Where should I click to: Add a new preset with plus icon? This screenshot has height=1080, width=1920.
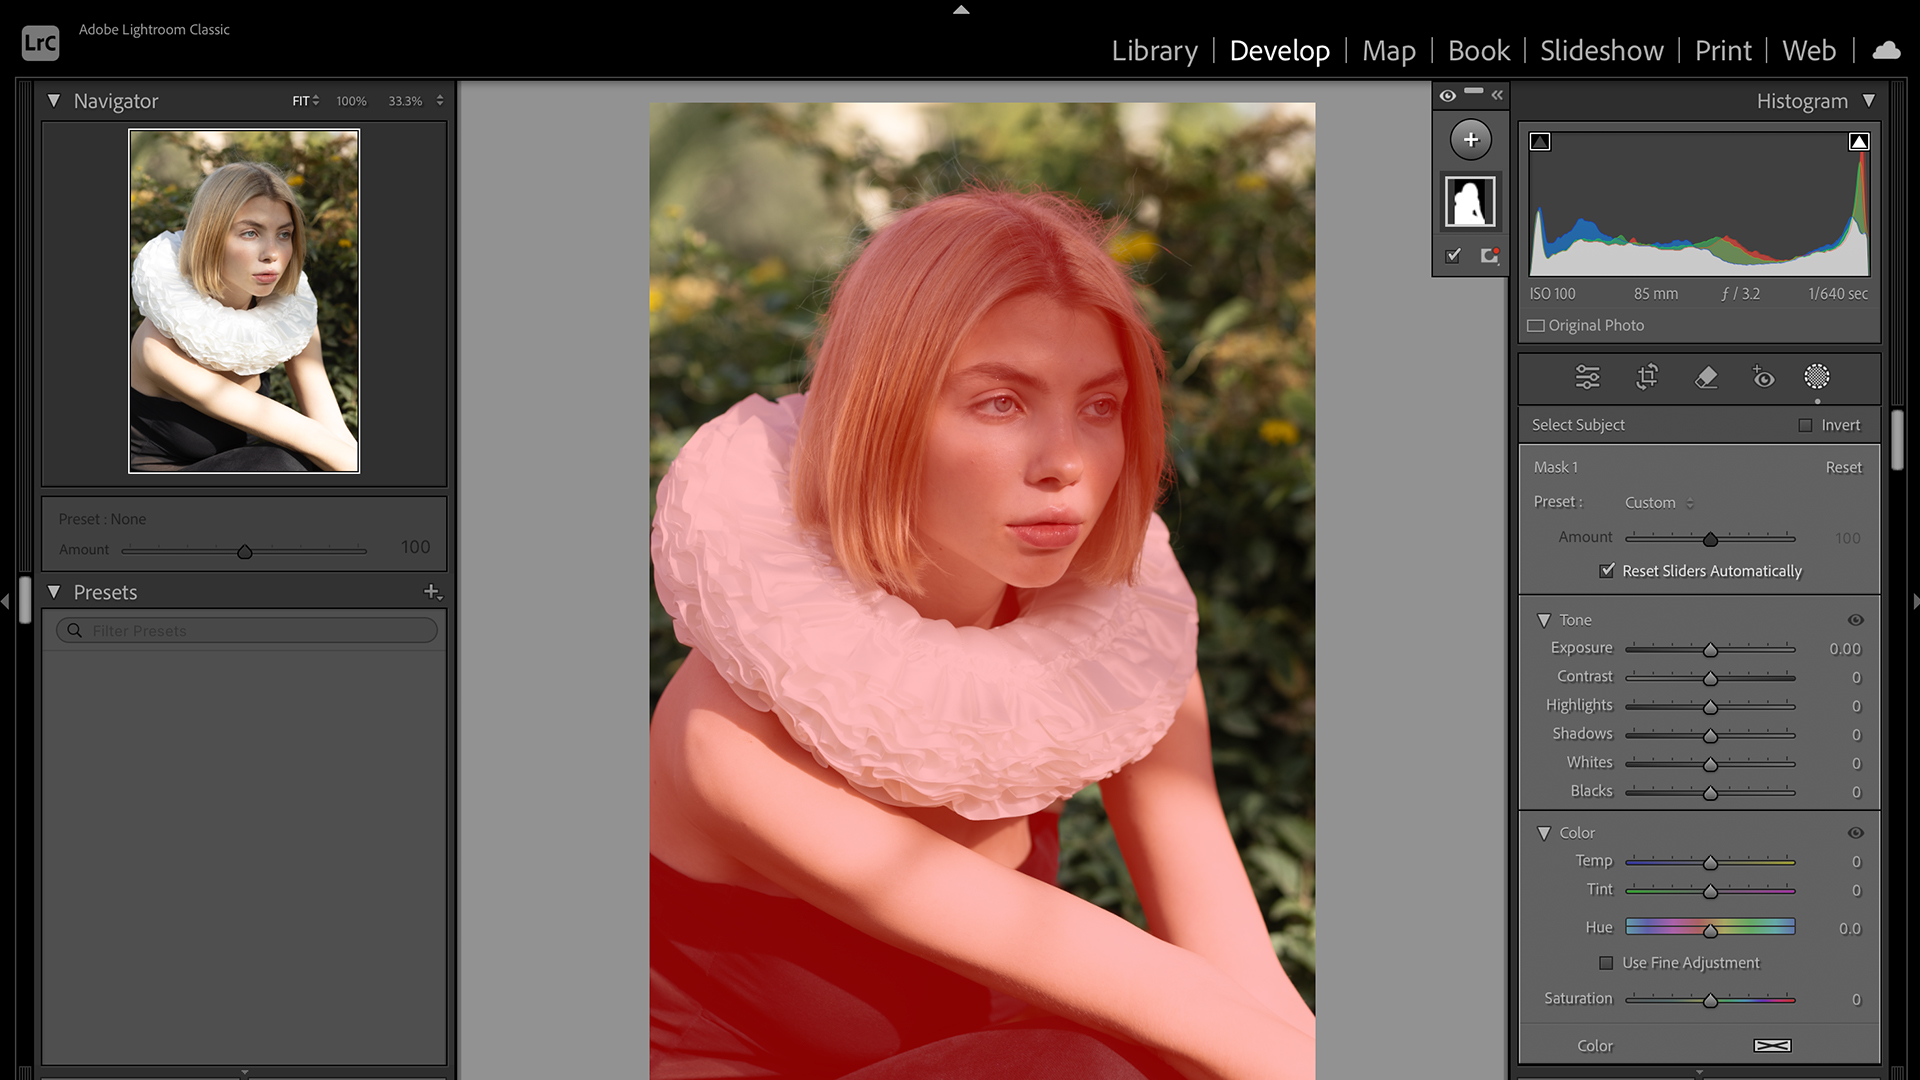coord(432,592)
